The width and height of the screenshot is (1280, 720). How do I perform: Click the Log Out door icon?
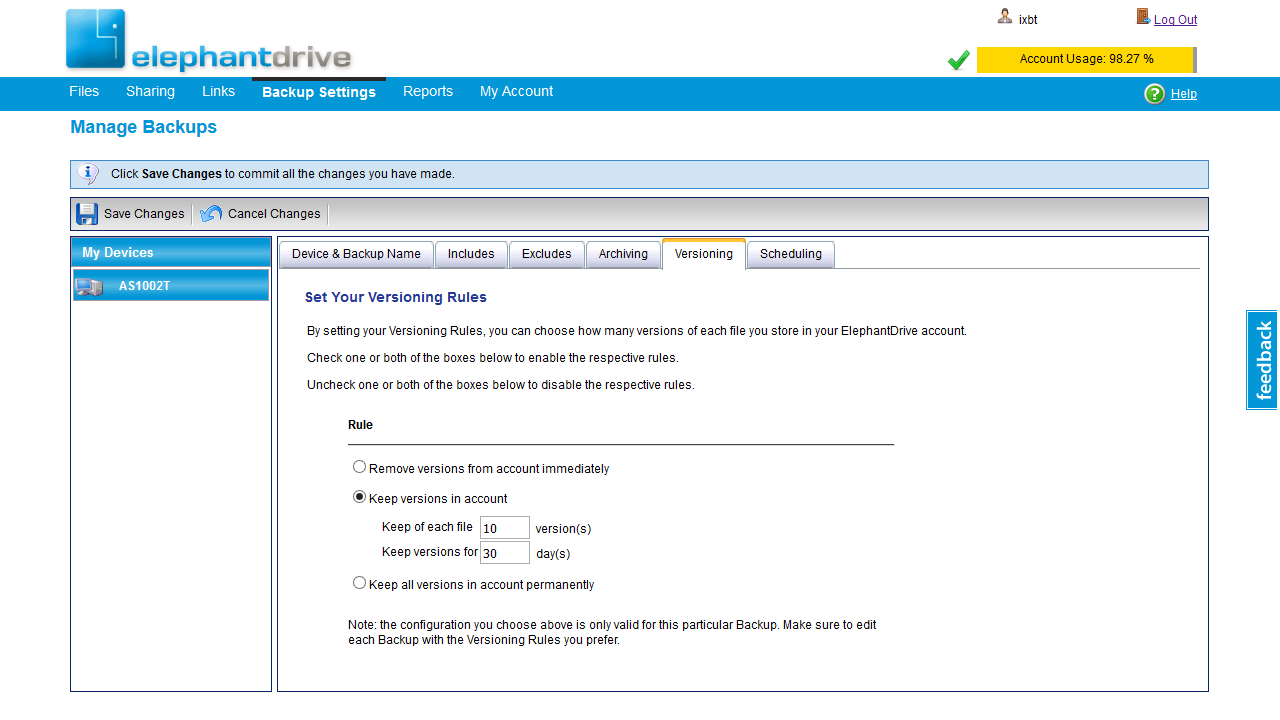click(x=1143, y=16)
